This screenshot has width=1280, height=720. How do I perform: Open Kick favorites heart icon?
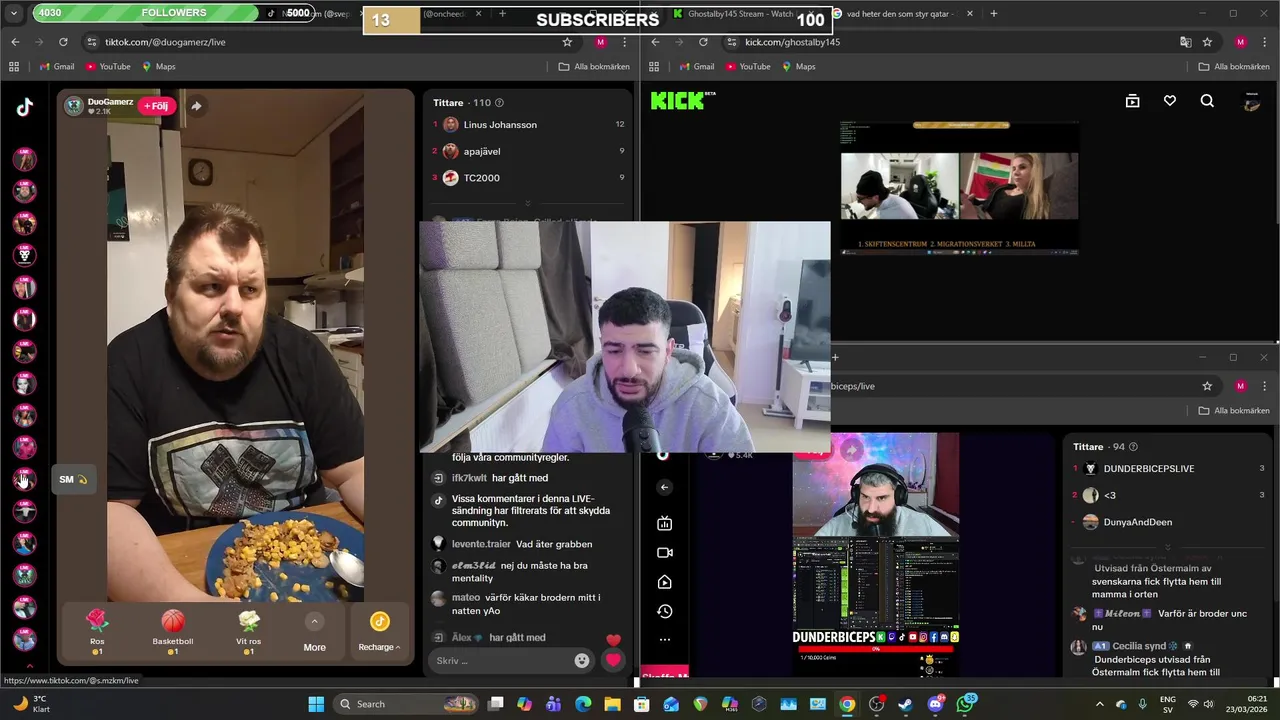pyautogui.click(x=1169, y=101)
